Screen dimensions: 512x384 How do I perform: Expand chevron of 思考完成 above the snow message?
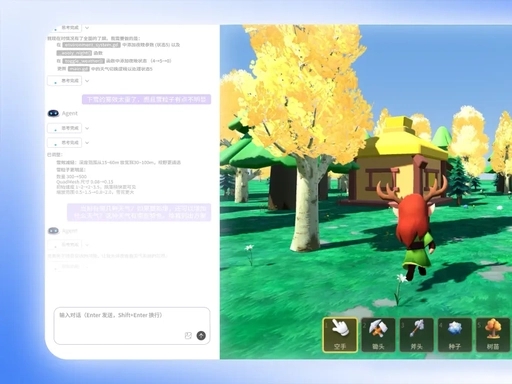(x=87, y=81)
